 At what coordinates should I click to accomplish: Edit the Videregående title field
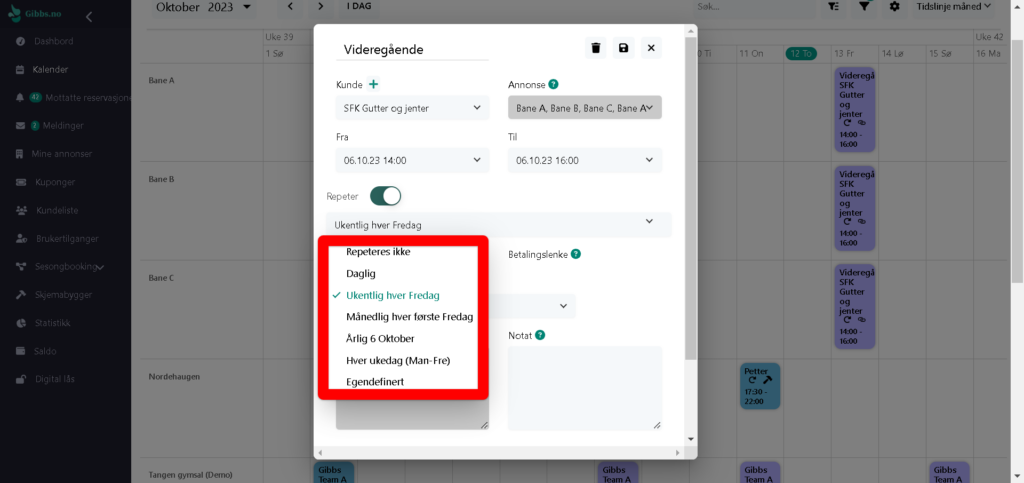coord(412,50)
